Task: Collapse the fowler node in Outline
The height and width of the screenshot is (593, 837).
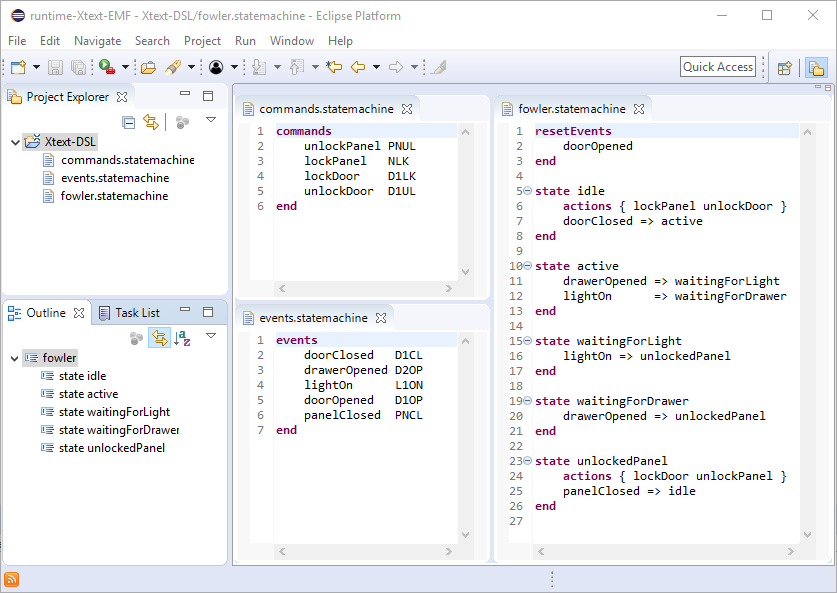Action: tap(14, 358)
